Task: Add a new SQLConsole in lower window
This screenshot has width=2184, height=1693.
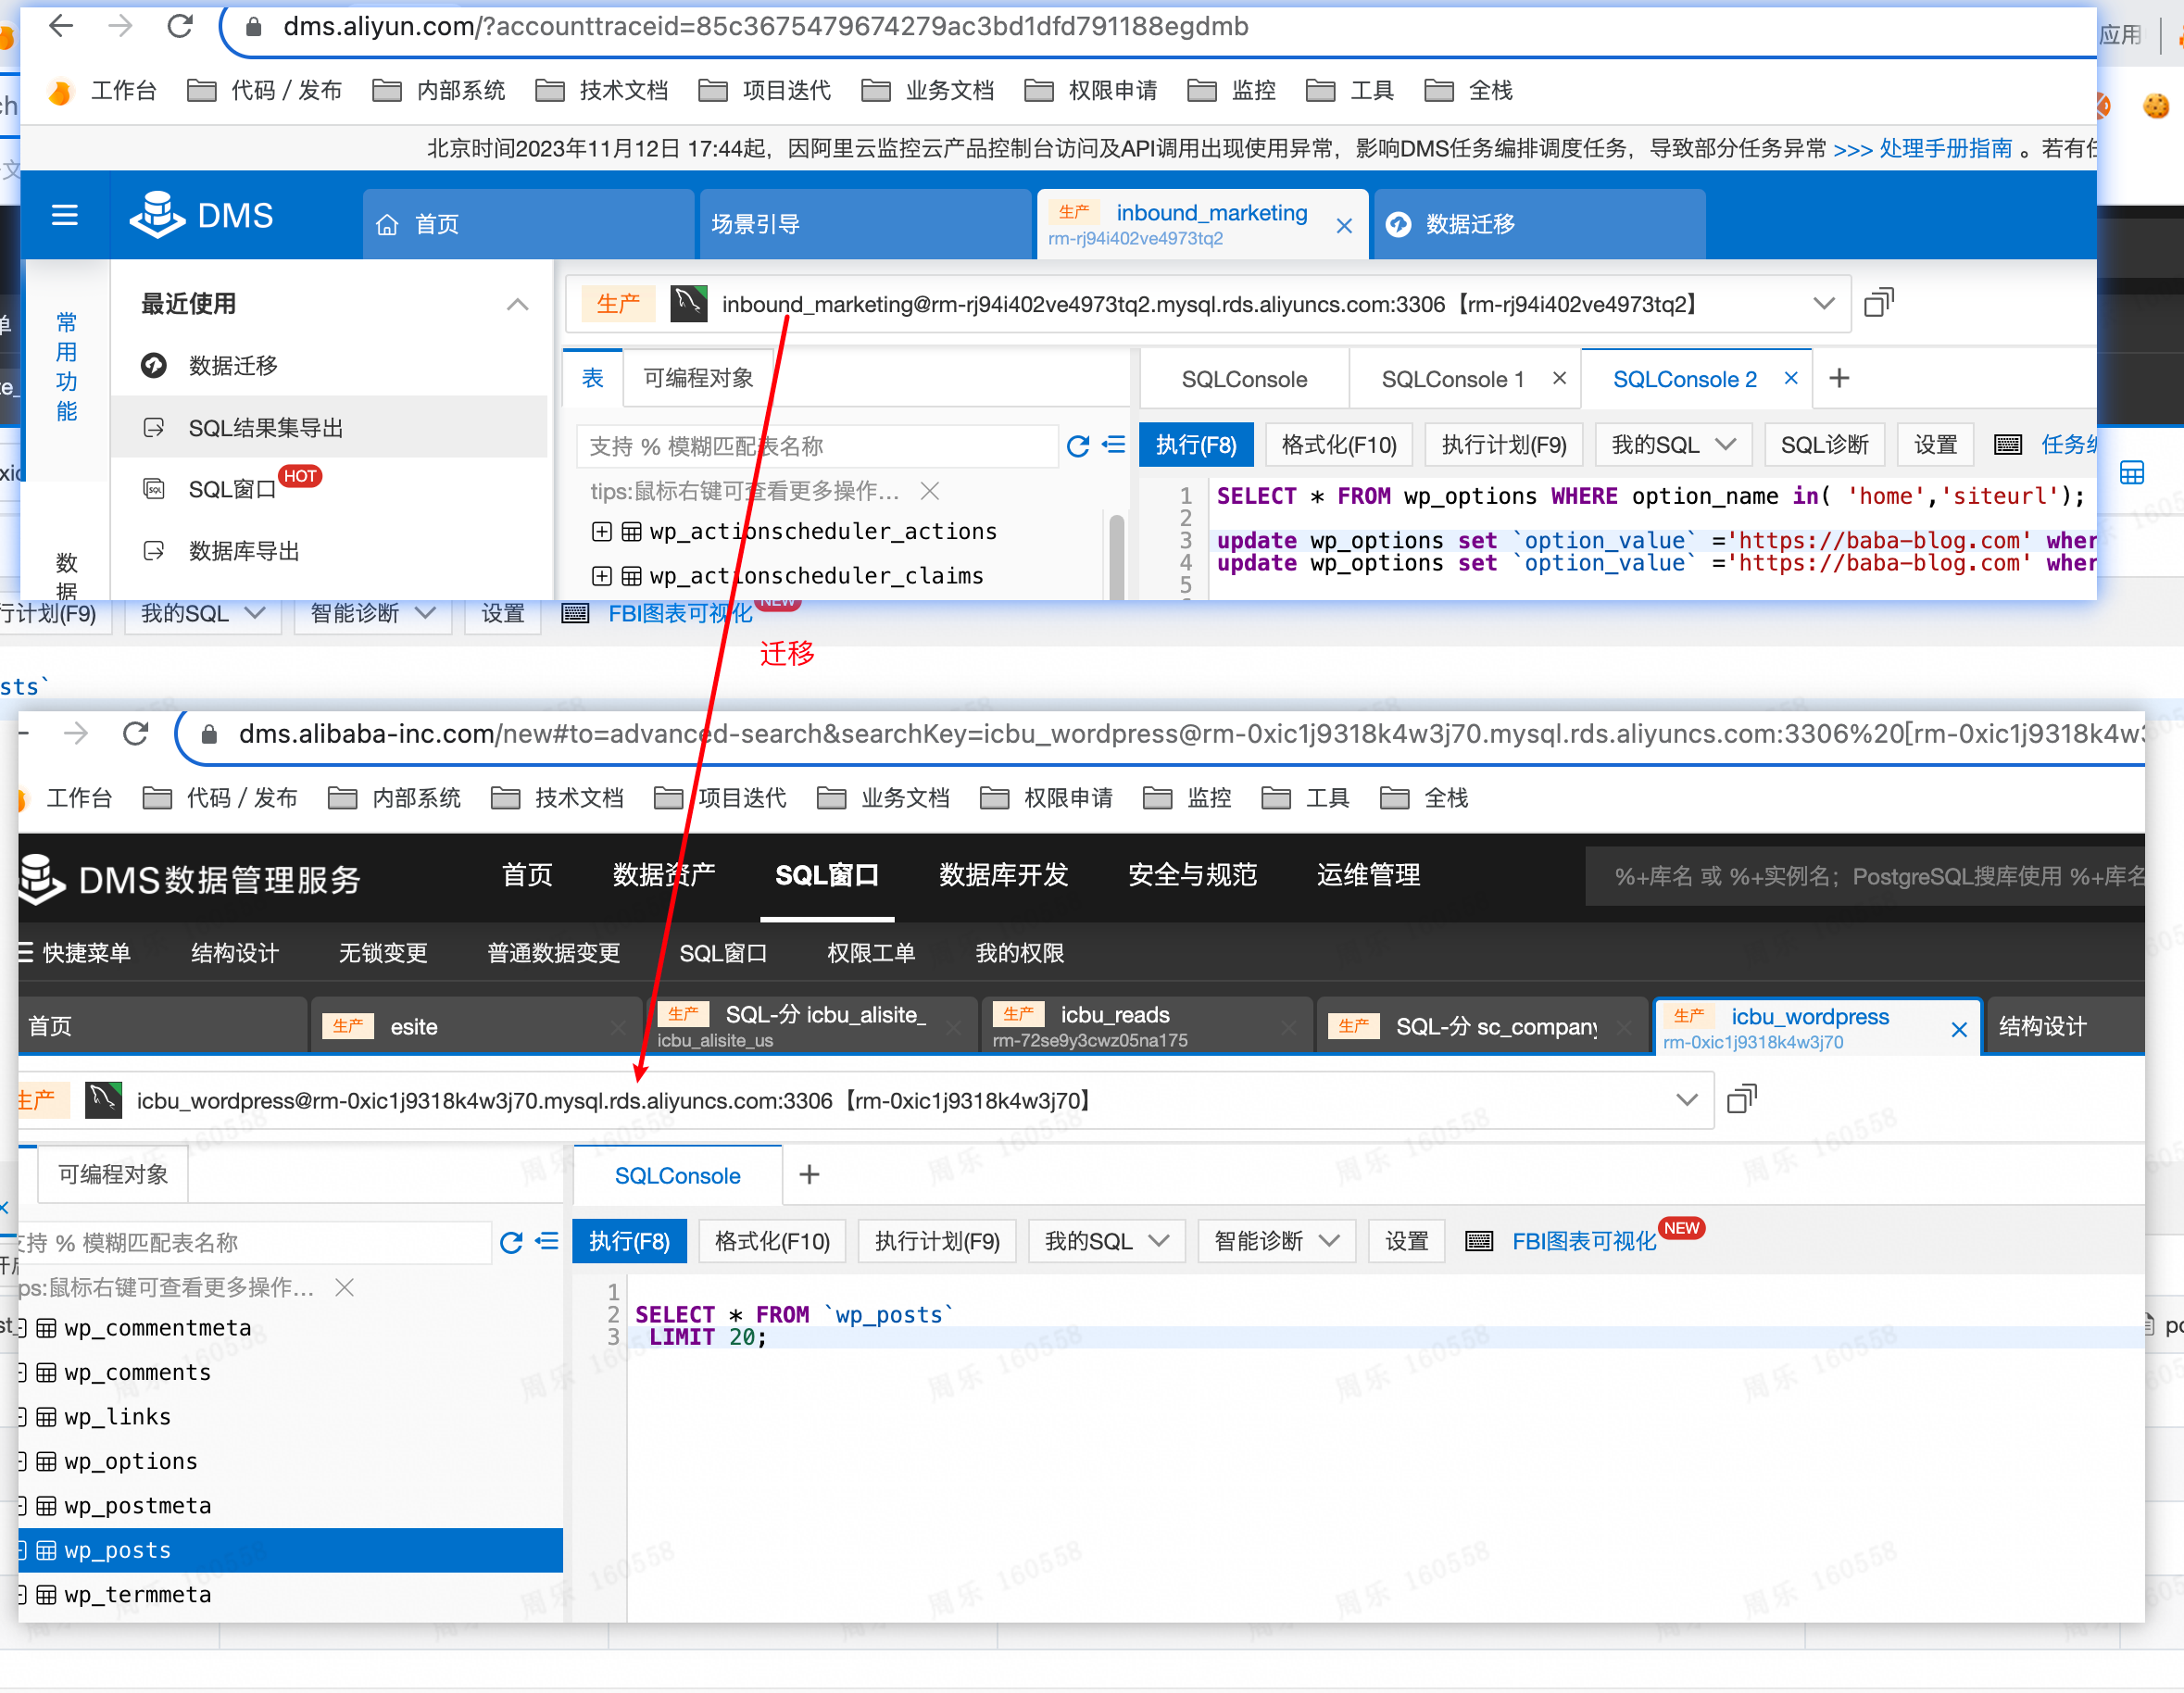Action: pyautogui.click(x=809, y=1175)
